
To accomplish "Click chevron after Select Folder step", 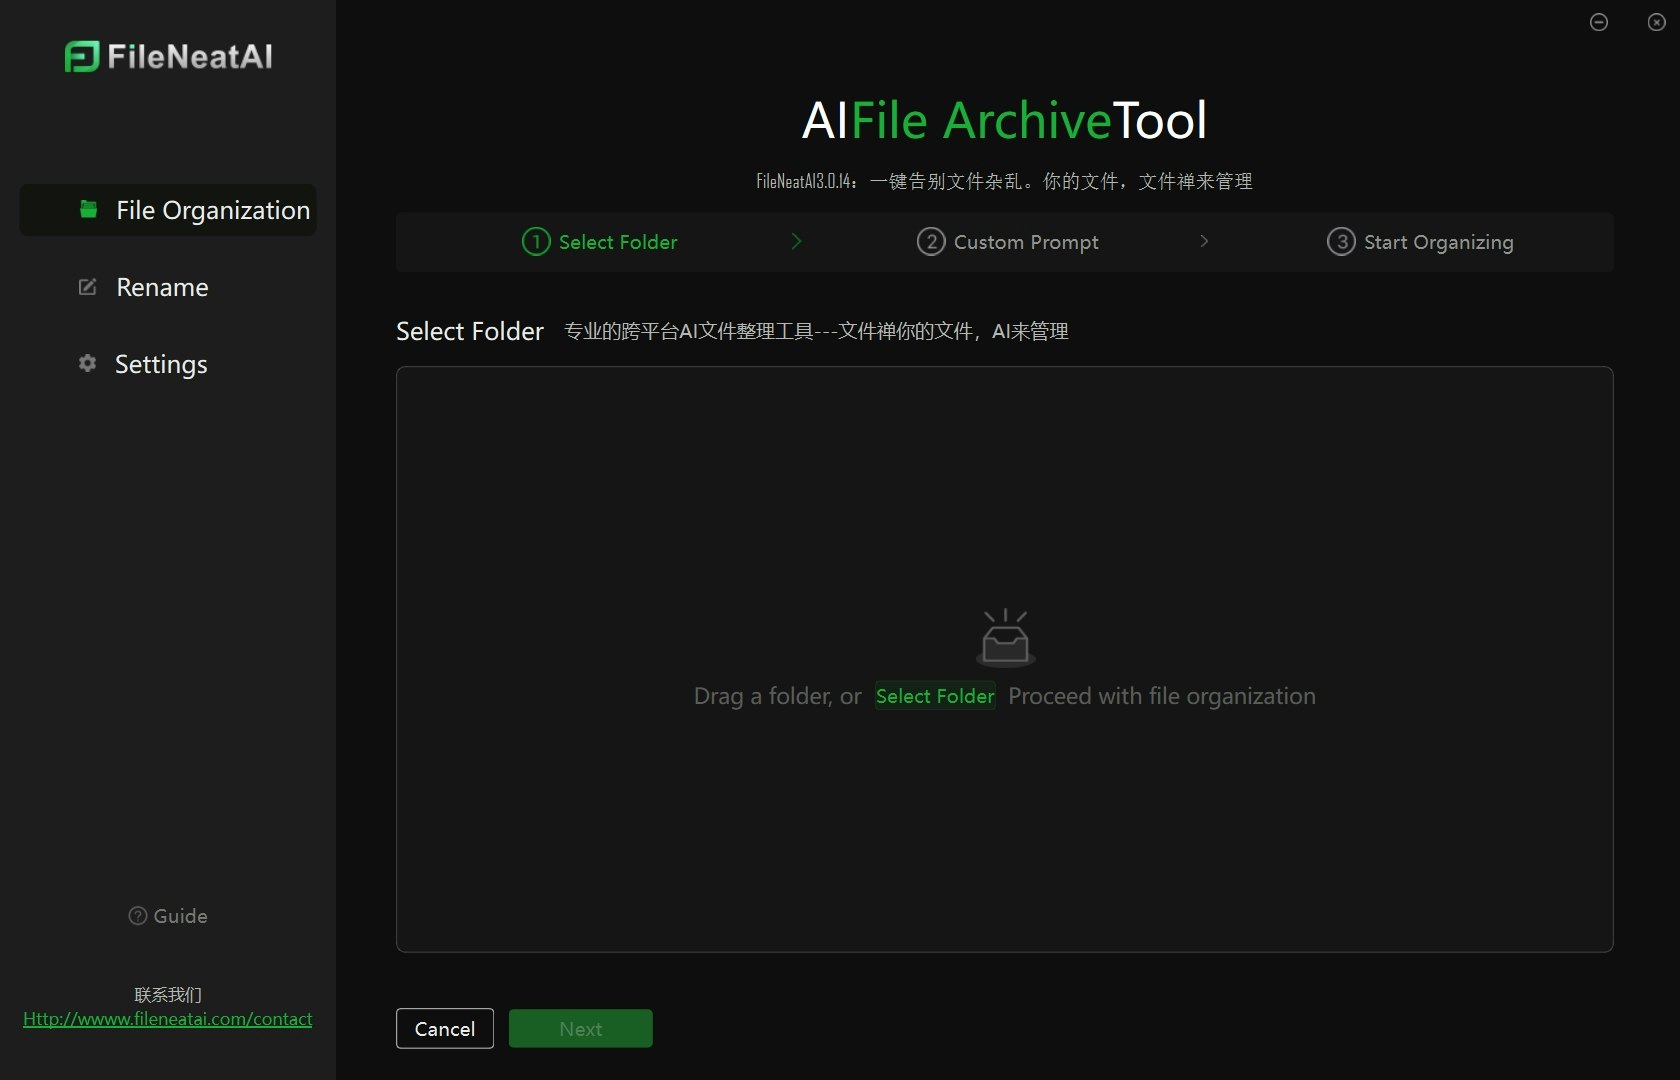I will pyautogui.click(x=797, y=241).
